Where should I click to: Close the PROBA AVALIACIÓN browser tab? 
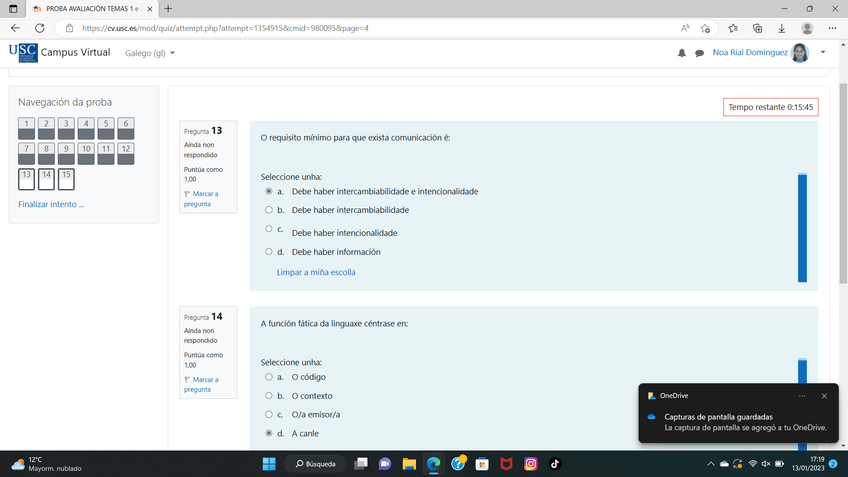[150, 9]
